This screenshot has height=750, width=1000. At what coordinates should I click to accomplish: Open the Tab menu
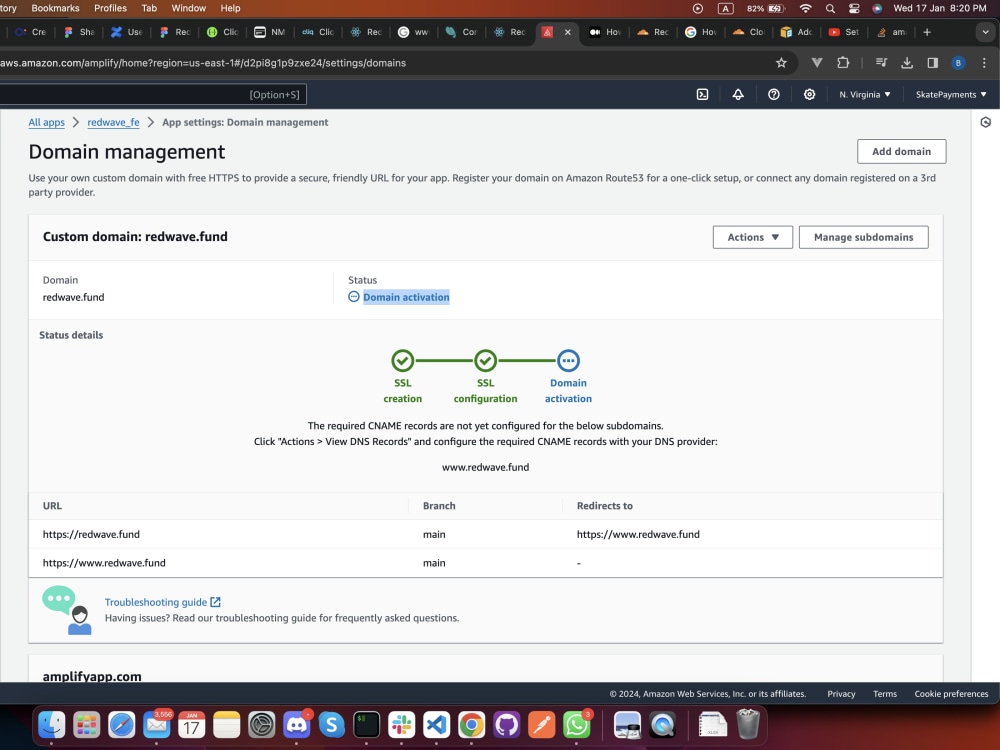[149, 8]
